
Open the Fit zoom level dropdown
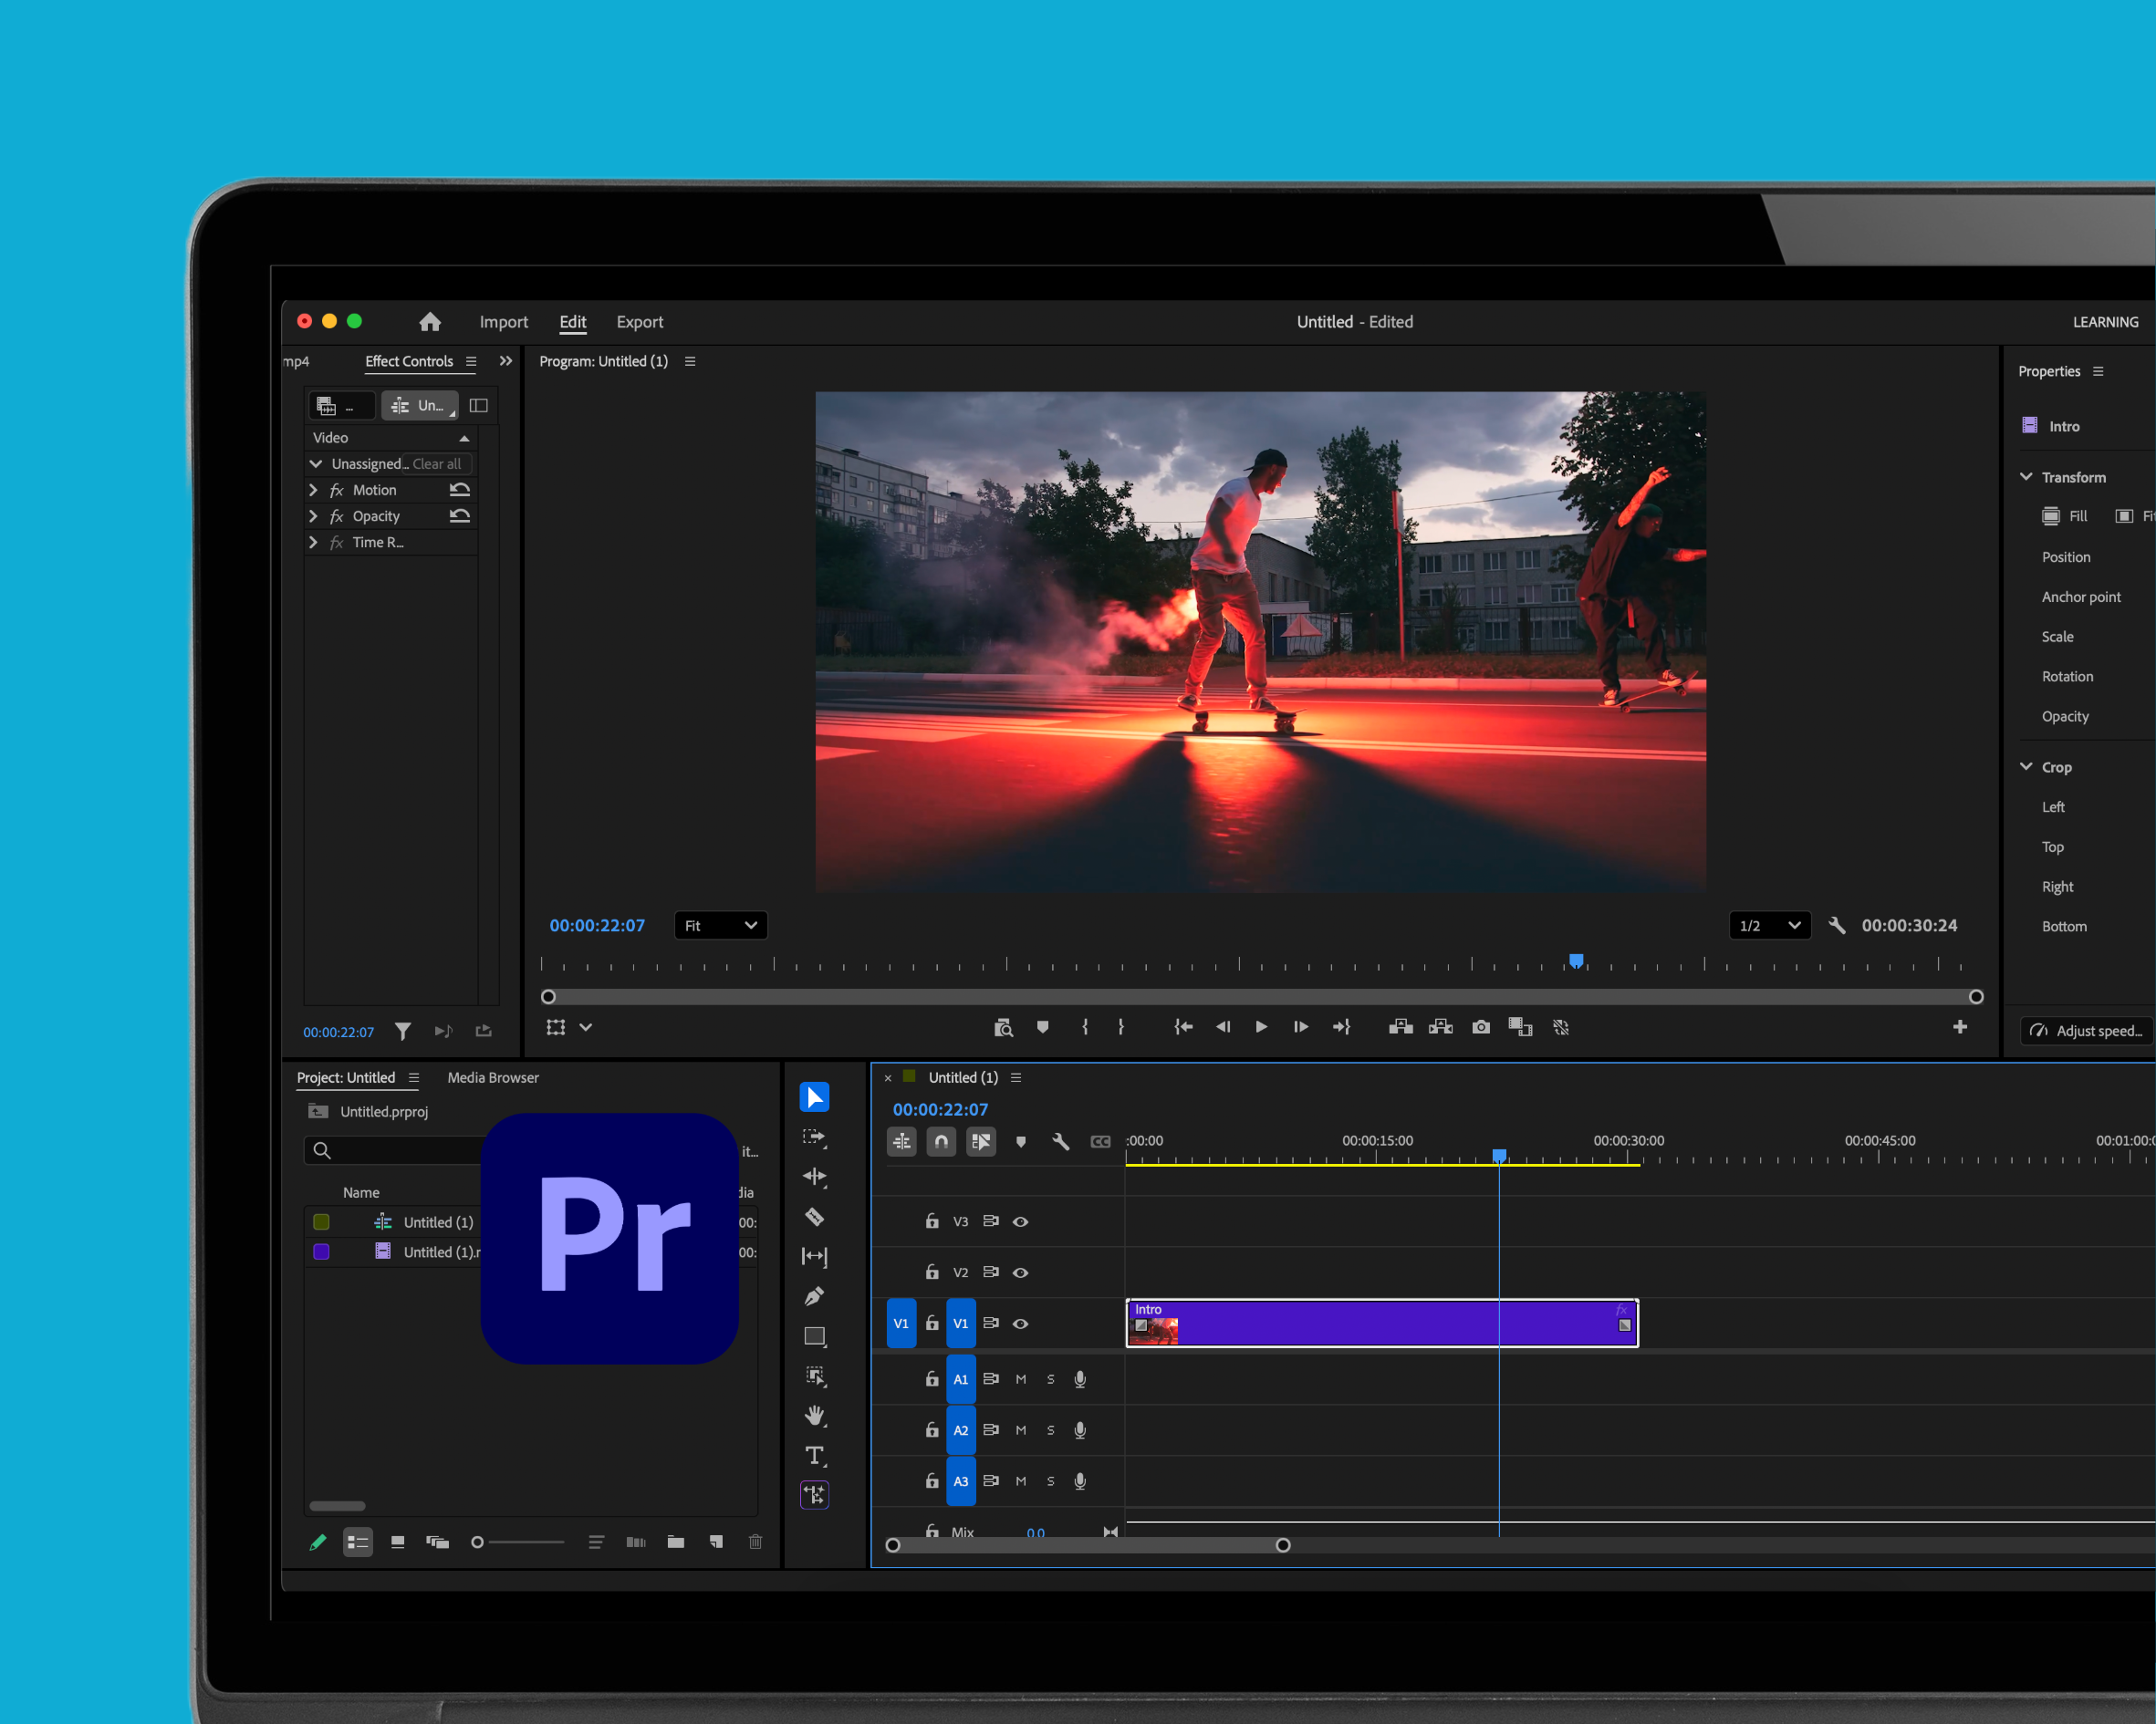point(720,926)
